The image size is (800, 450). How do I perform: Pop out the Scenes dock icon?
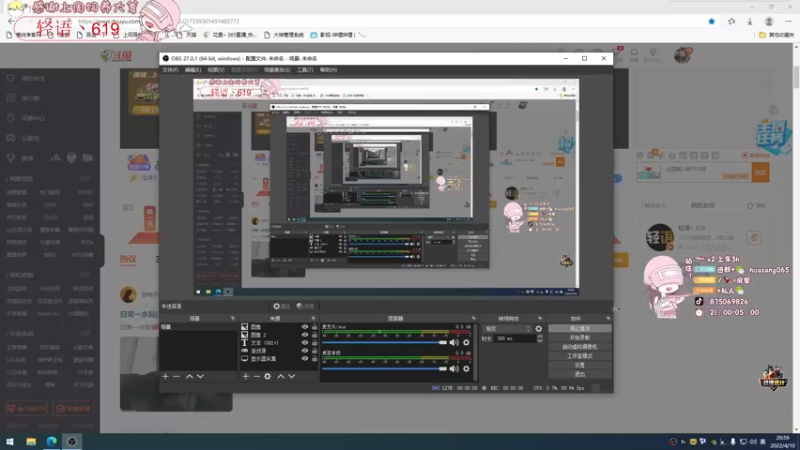(x=233, y=318)
